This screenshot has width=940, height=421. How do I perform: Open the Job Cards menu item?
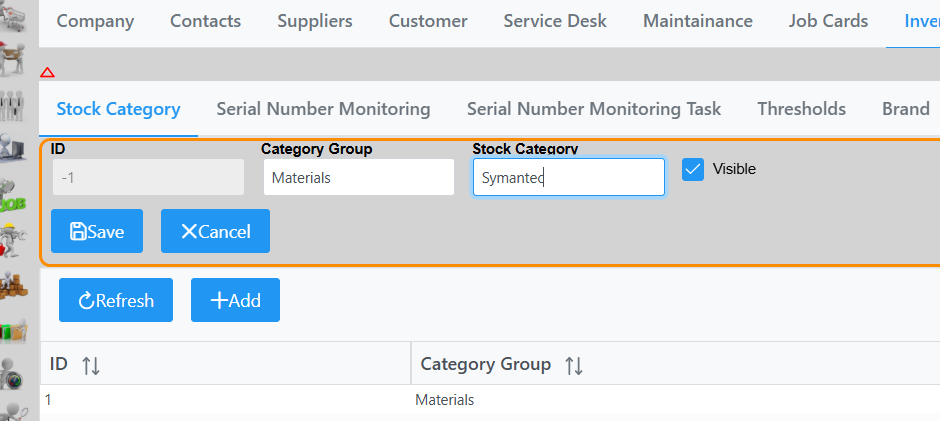tap(828, 21)
